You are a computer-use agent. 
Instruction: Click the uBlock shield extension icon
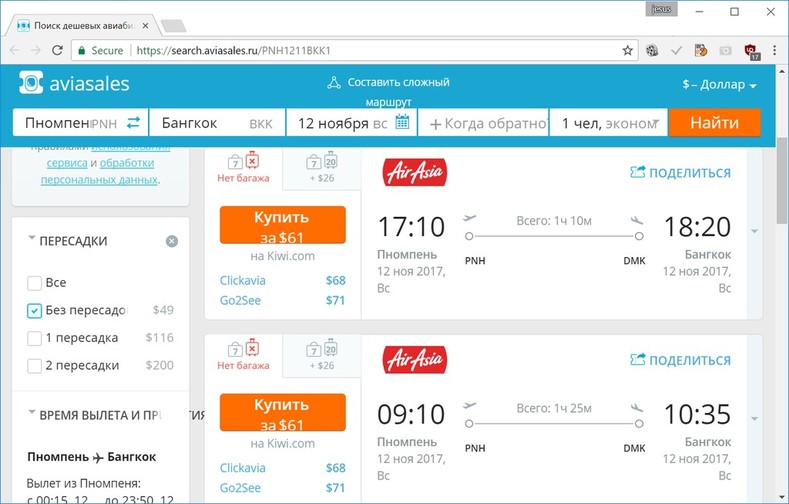(x=751, y=51)
